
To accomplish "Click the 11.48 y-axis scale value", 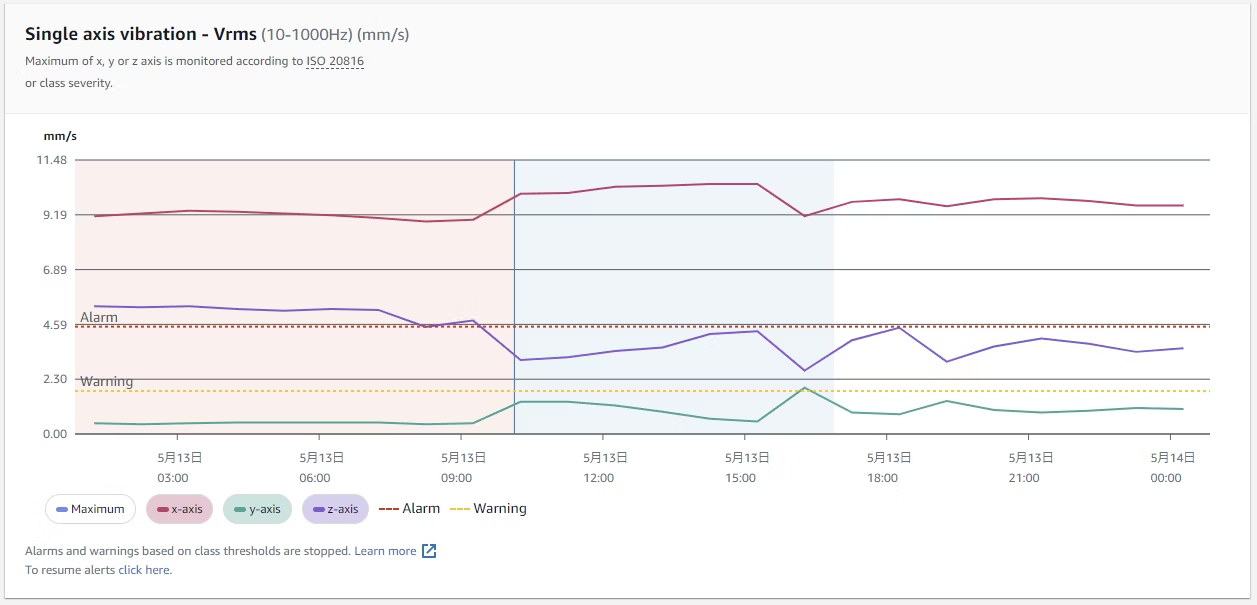I will (52, 160).
